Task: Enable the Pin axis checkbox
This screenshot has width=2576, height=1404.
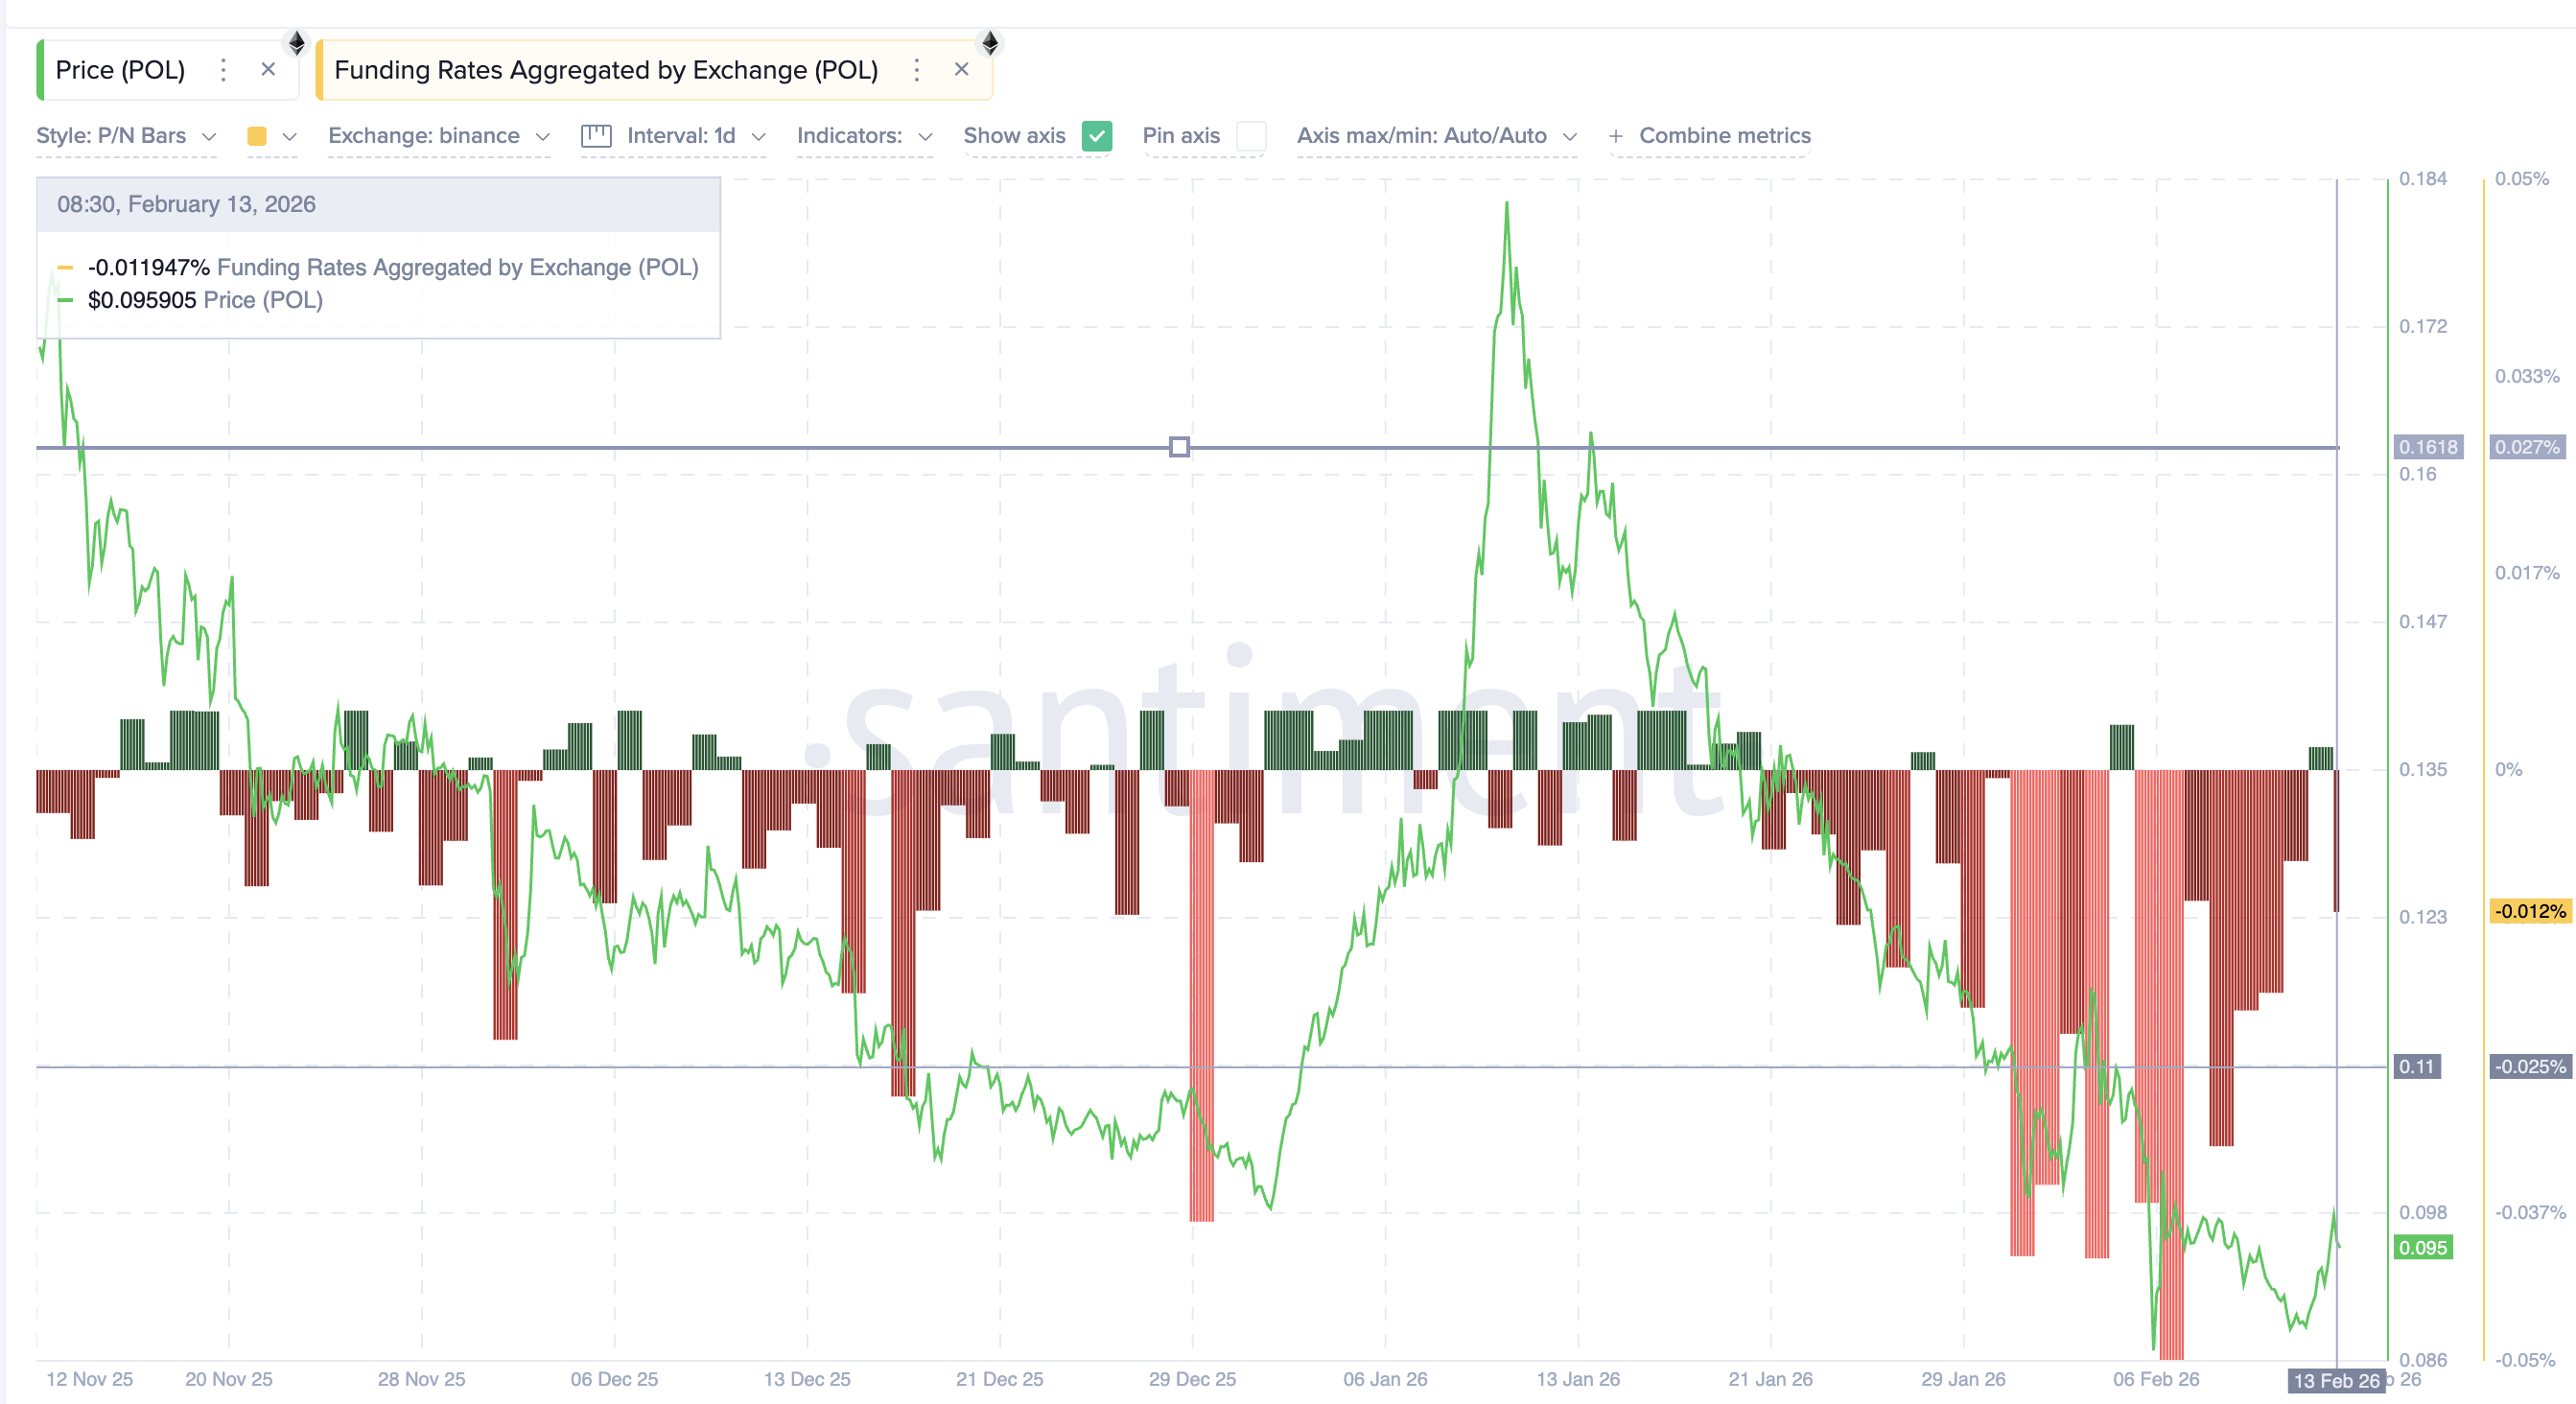Action: [x=1251, y=136]
